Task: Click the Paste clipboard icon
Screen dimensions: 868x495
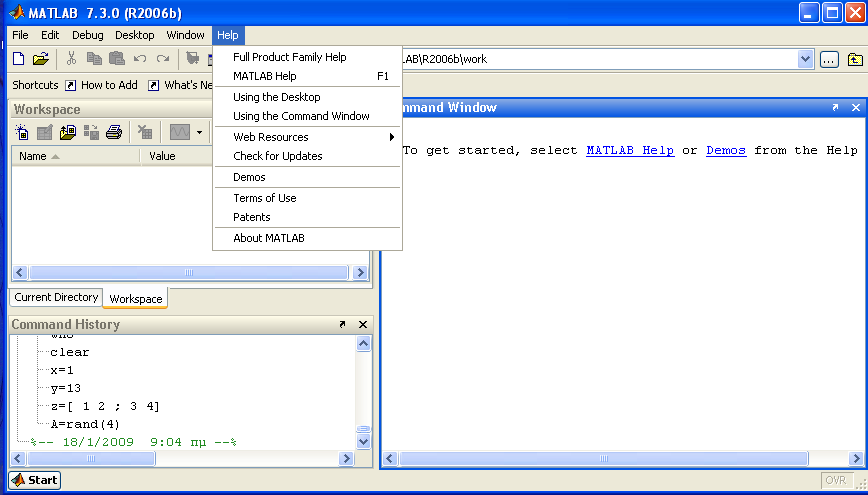Action: [x=117, y=59]
